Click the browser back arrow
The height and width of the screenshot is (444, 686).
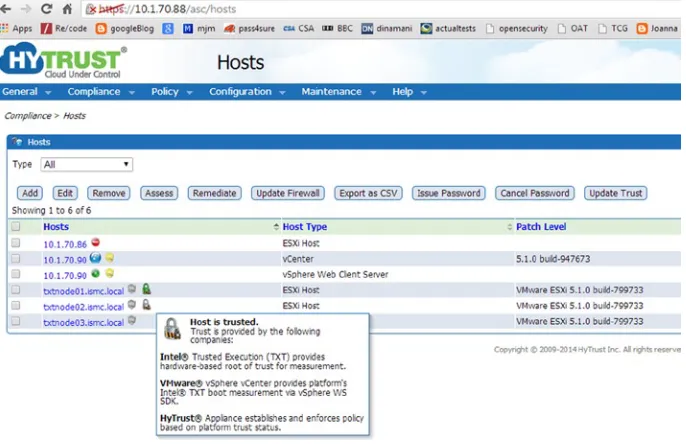click(6, 9)
